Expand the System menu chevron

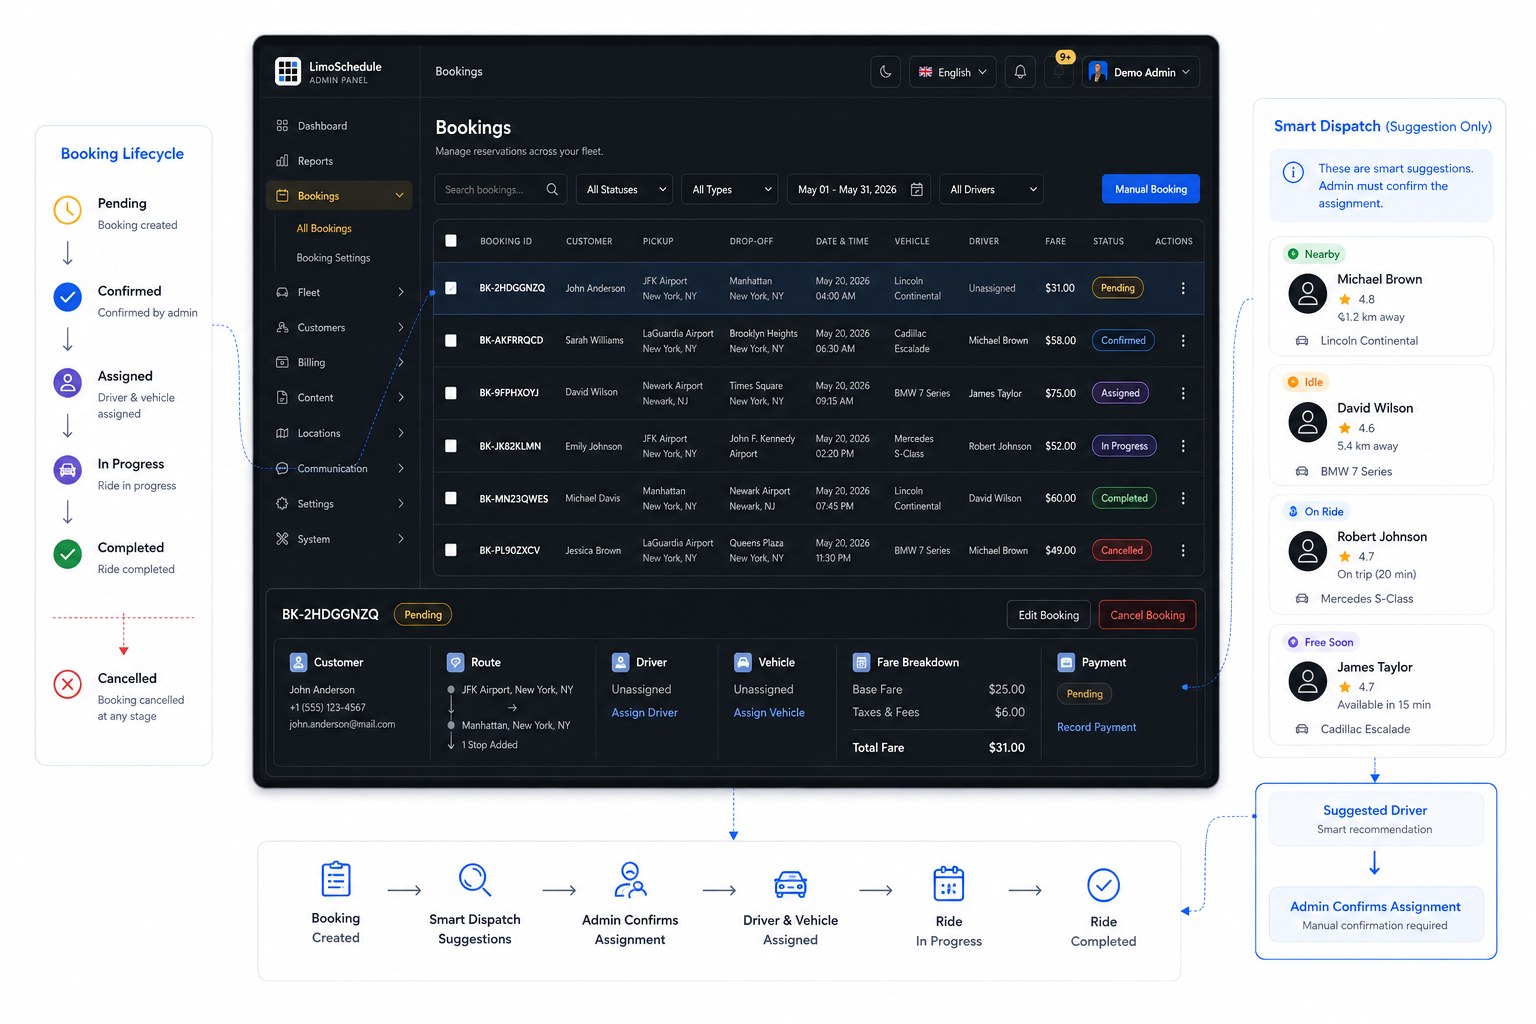401,539
